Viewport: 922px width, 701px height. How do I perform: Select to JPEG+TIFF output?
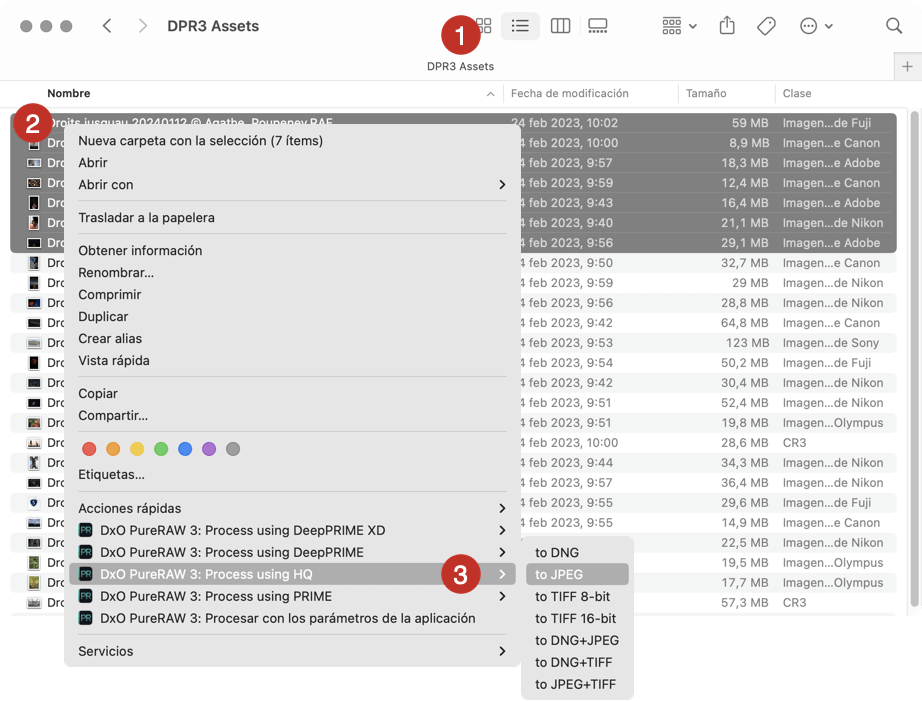575,685
